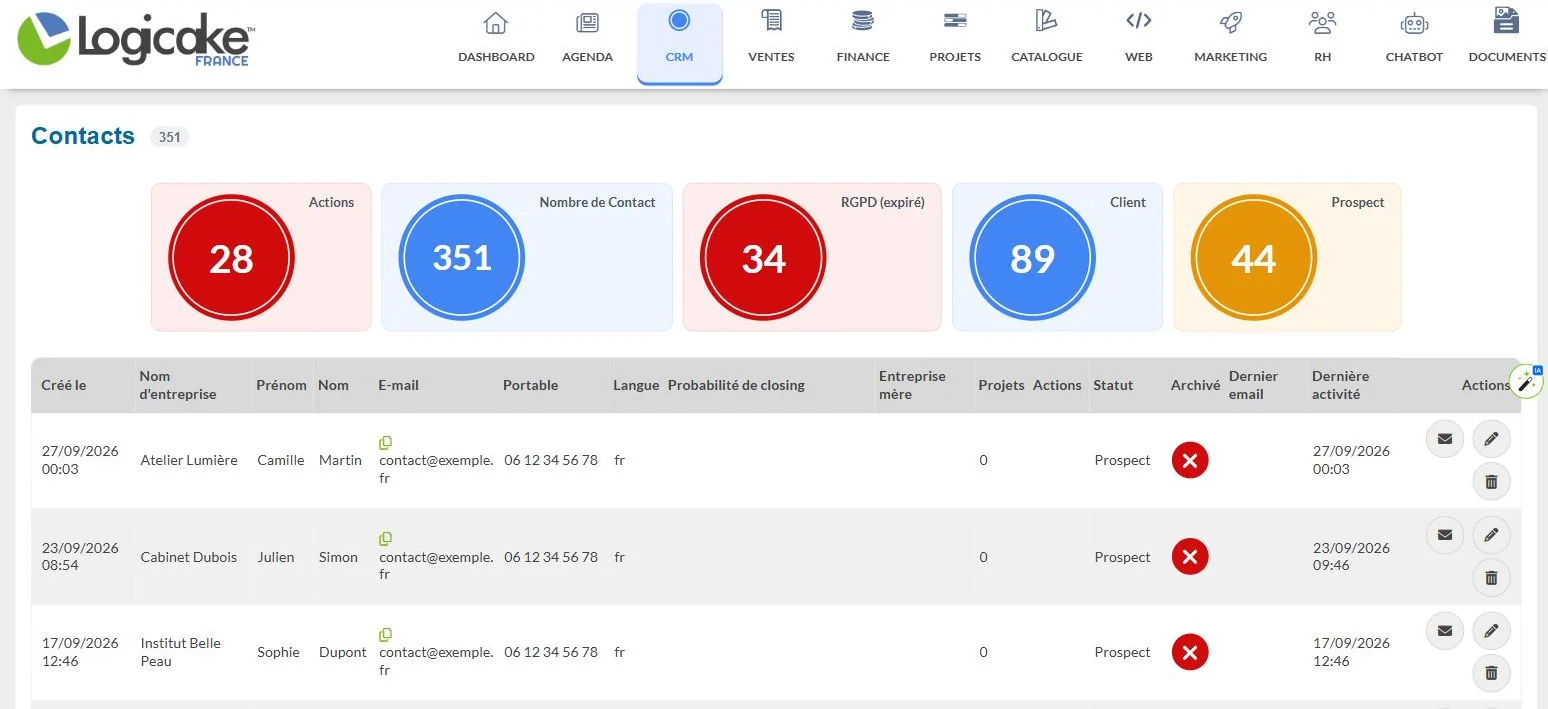
Task: Open the Chatbot section
Action: [1414, 38]
